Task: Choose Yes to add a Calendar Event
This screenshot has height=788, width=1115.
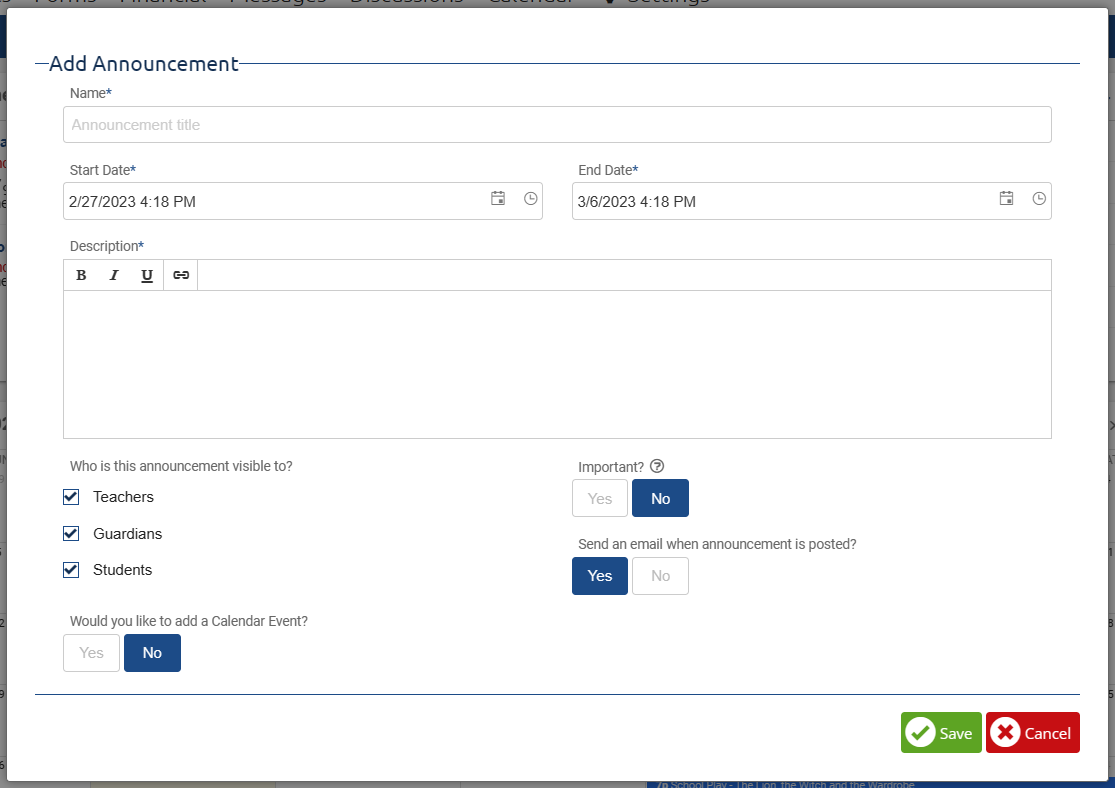Action: point(91,652)
